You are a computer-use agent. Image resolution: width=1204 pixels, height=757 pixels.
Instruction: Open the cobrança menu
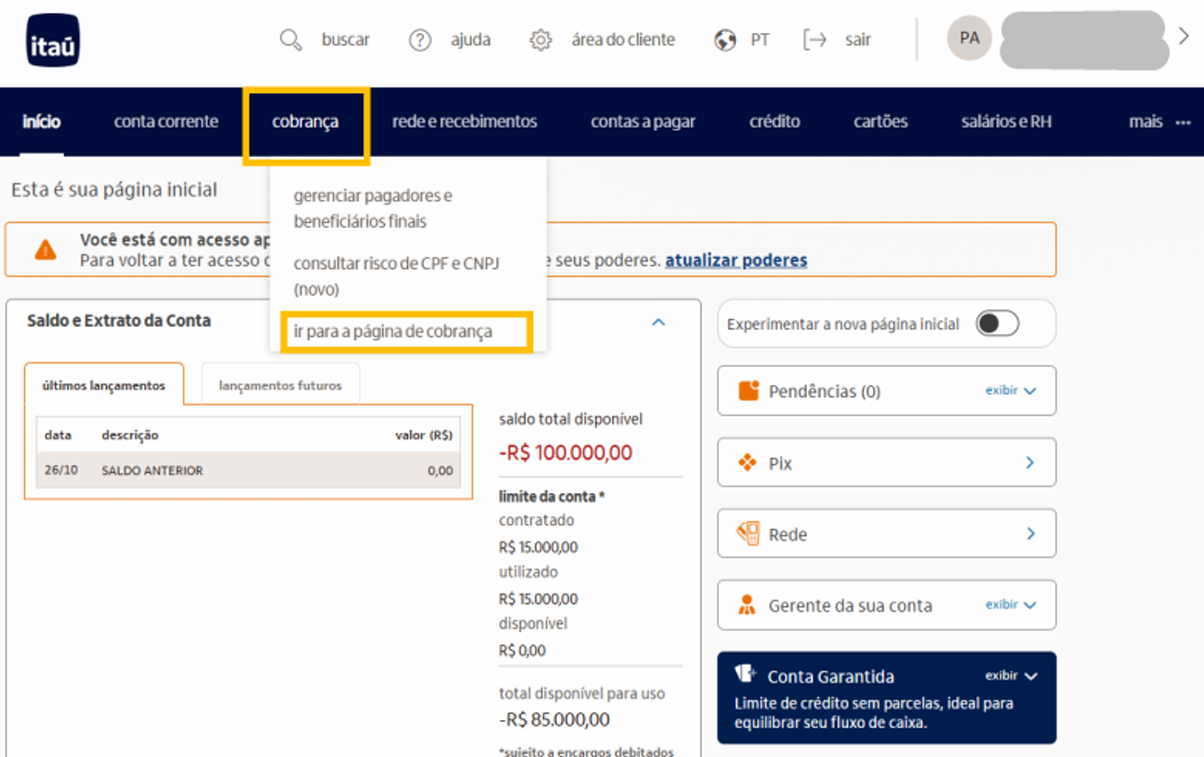(x=305, y=122)
